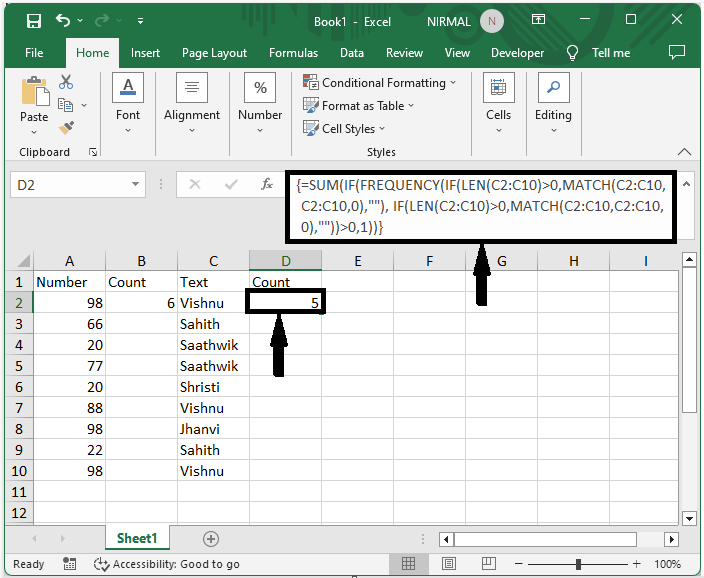Select row 5 header
Image resolution: width=704 pixels, height=578 pixels.
click(19, 366)
